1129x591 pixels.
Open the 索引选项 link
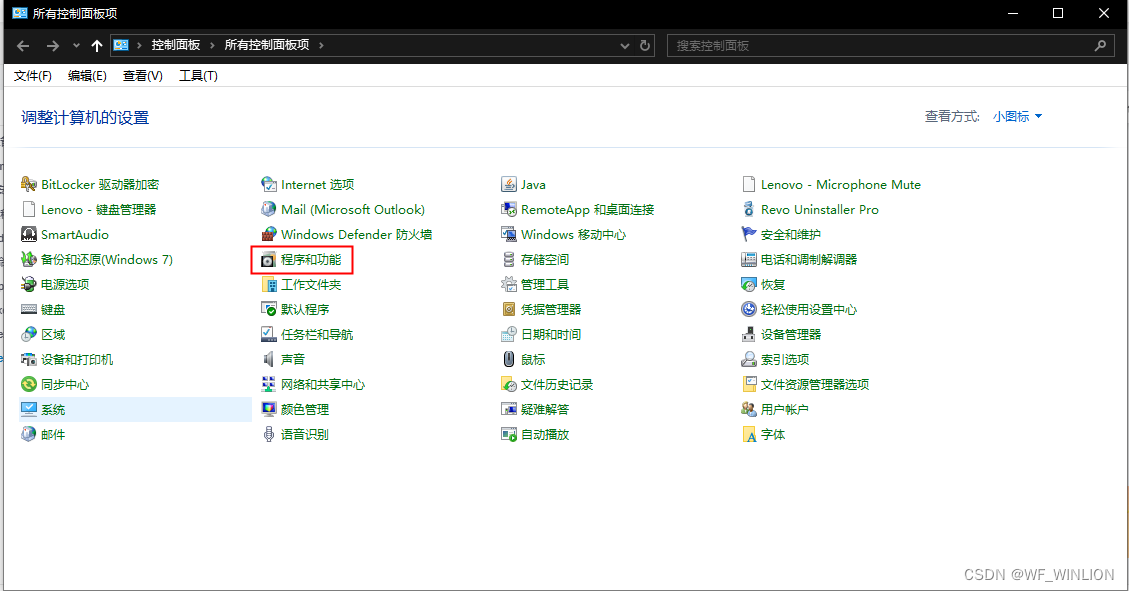pos(785,359)
